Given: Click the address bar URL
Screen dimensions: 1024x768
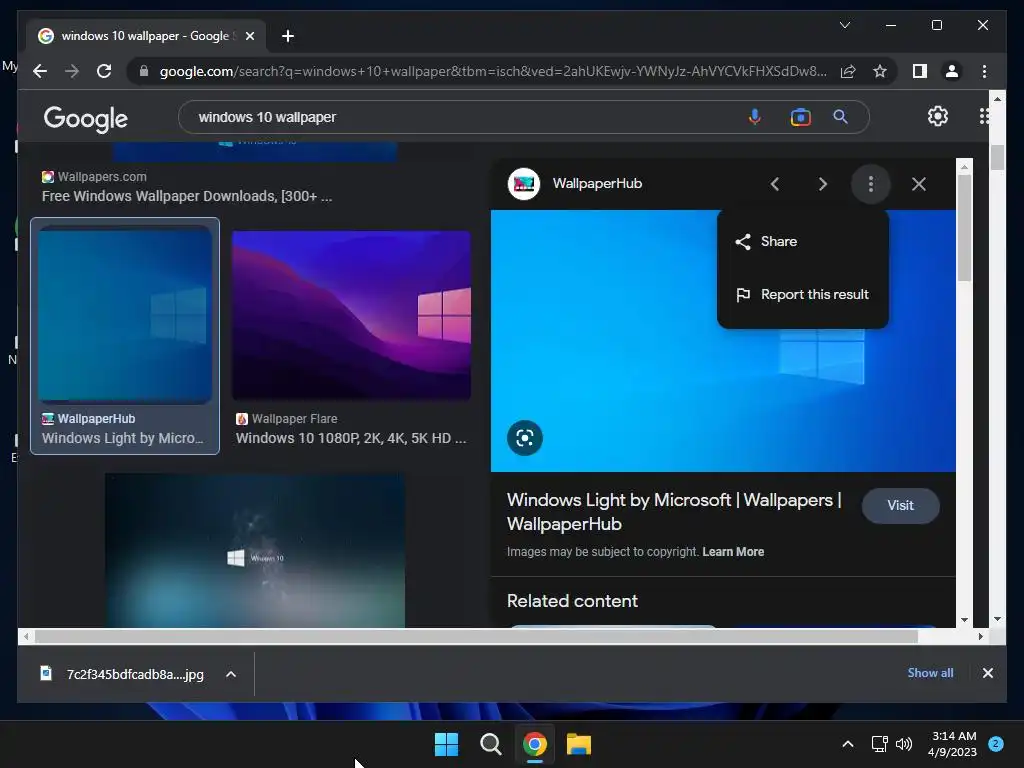Looking at the screenshot, I should (493, 71).
